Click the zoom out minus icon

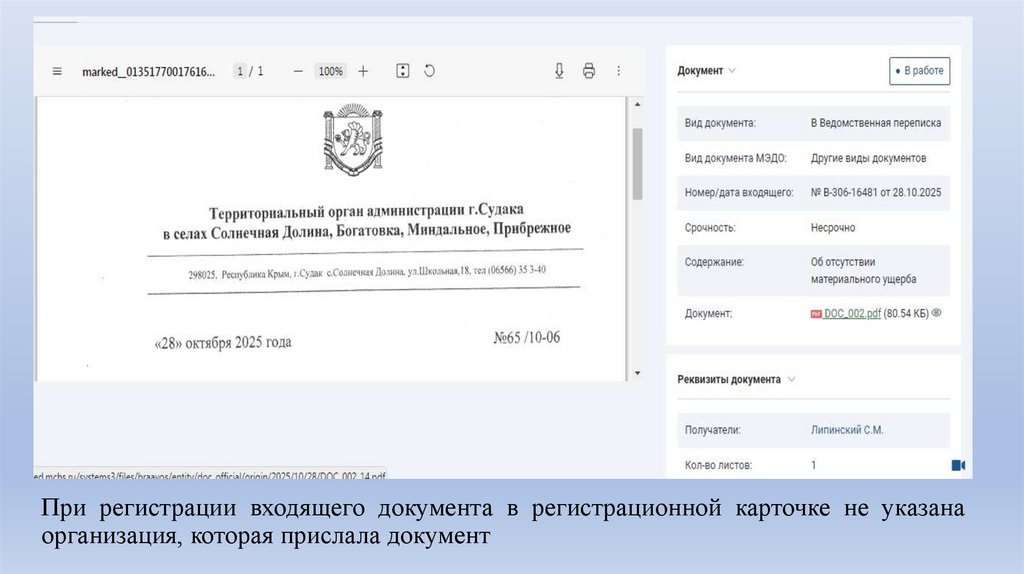298,71
